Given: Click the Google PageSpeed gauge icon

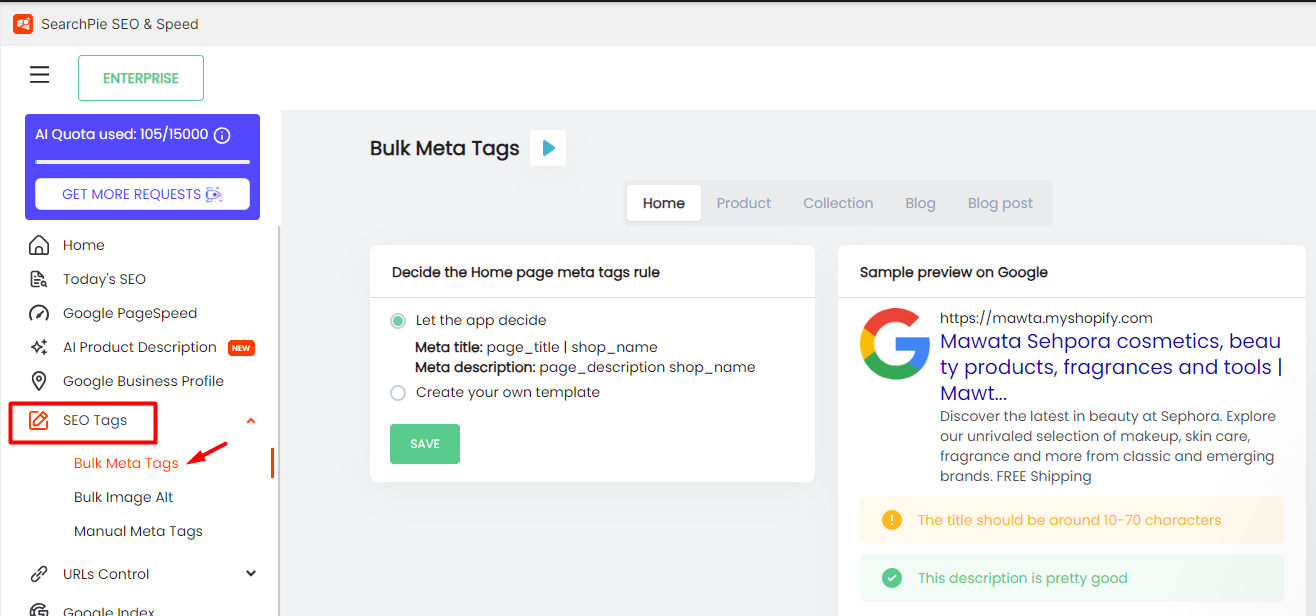Looking at the screenshot, I should (39, 313).
